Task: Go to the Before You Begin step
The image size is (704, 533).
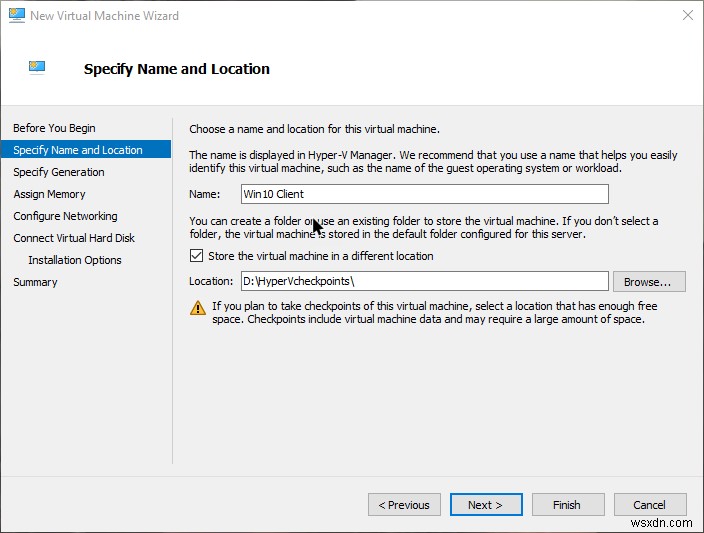Action: click(54, 128)
